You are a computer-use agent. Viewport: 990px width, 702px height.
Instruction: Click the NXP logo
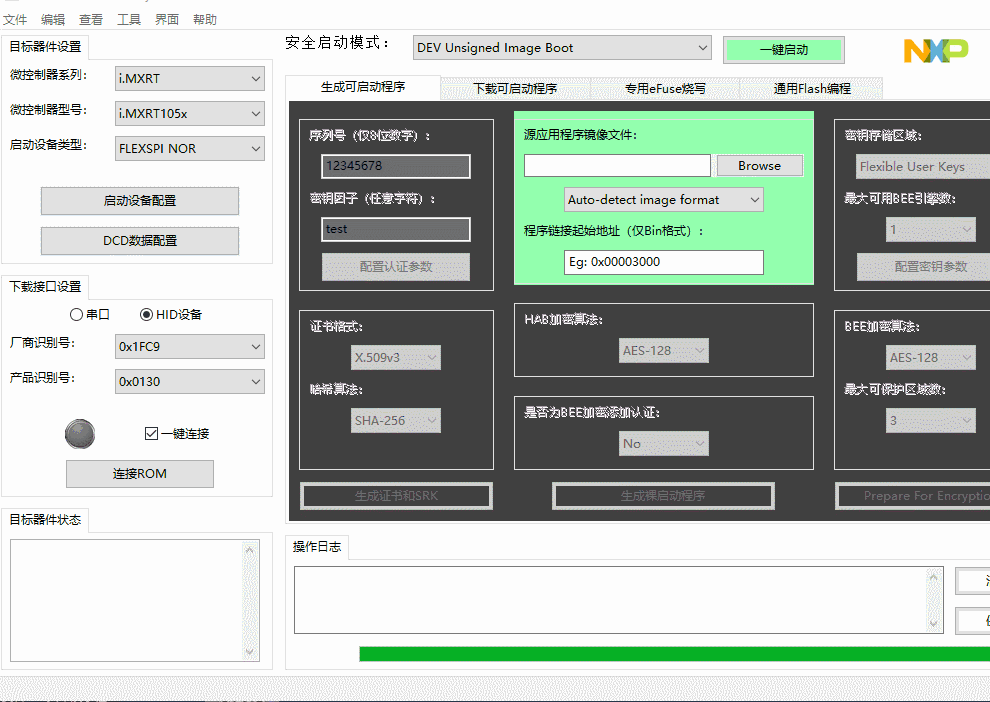936,51
